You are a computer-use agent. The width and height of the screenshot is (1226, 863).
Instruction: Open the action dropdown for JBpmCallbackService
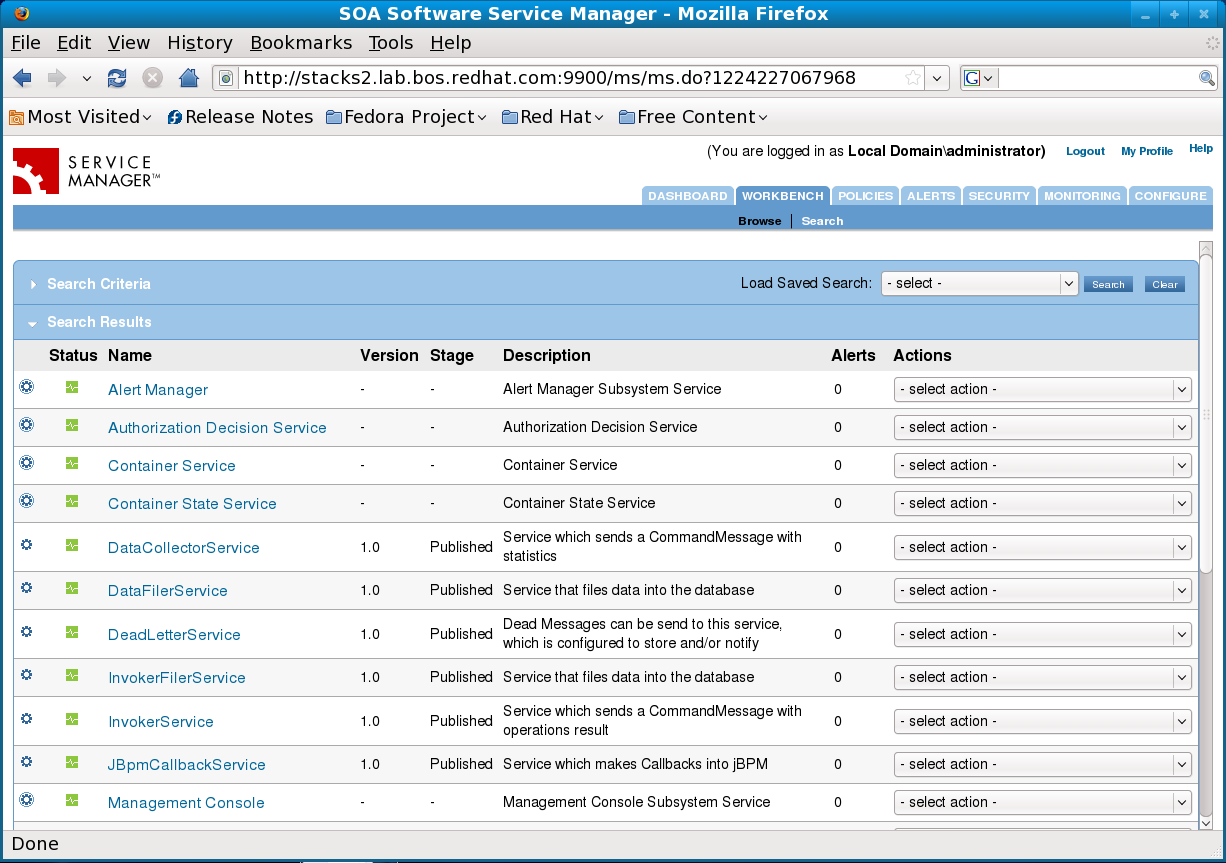pyautogui.click(x=1042, y=764)
